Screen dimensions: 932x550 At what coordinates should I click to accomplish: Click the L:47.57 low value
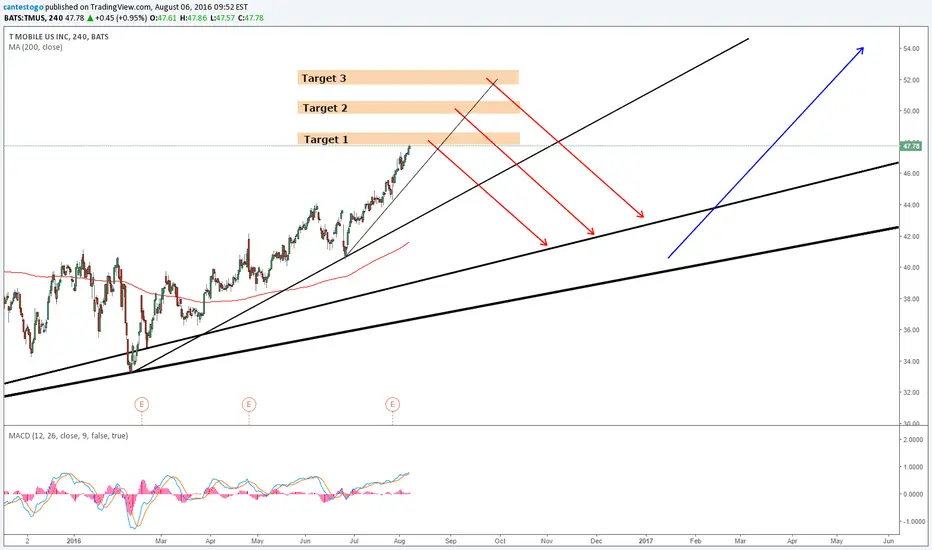(222, 18)
